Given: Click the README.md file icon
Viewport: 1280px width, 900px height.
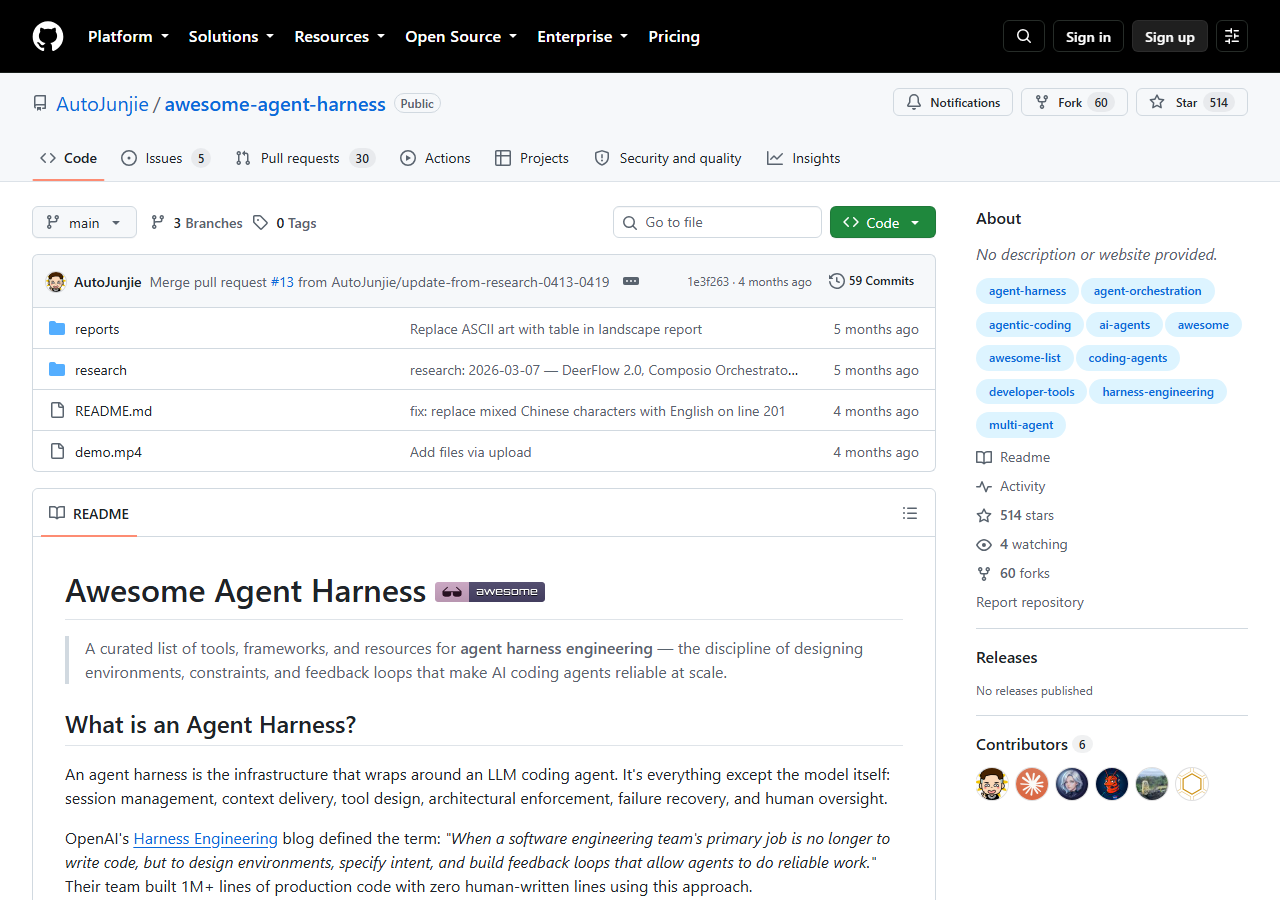Looking at the screenshot, I should tap(57, 411).
